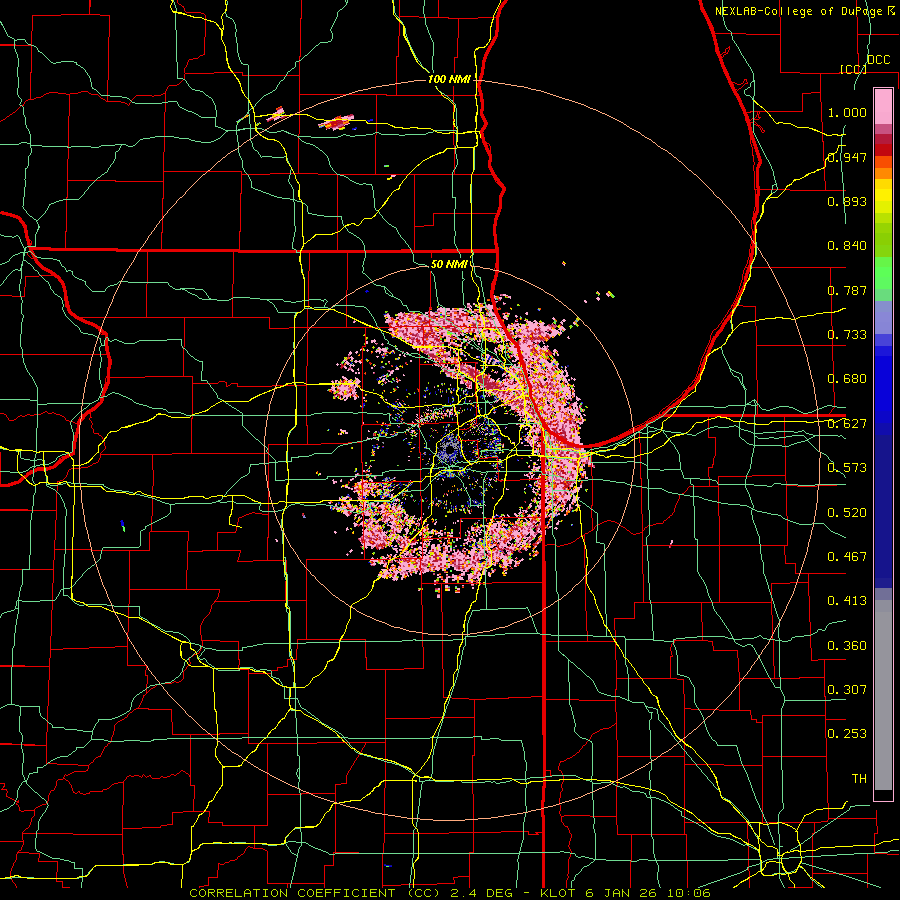Click the 0.467 legend value
This screenshot has width=900, height=900.
point(847,557)
